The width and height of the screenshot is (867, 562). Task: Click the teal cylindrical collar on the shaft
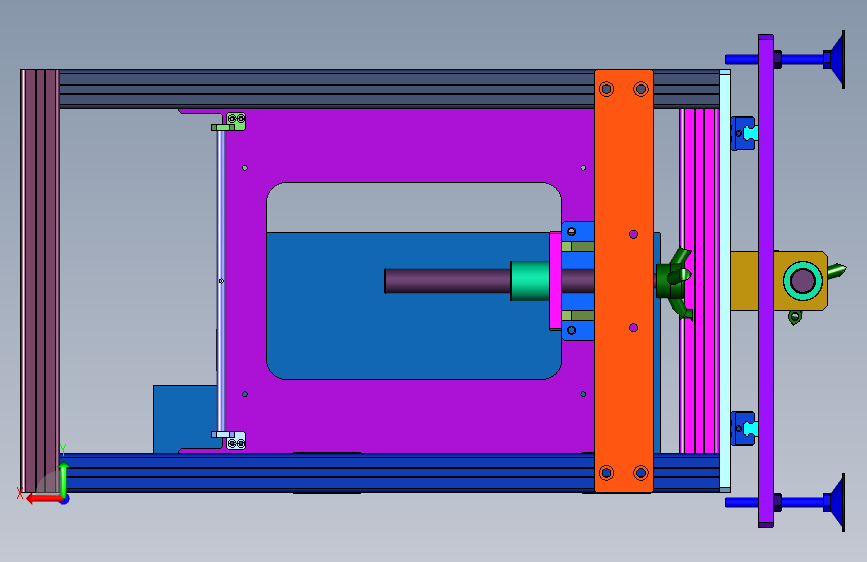(x=530, y=281)
